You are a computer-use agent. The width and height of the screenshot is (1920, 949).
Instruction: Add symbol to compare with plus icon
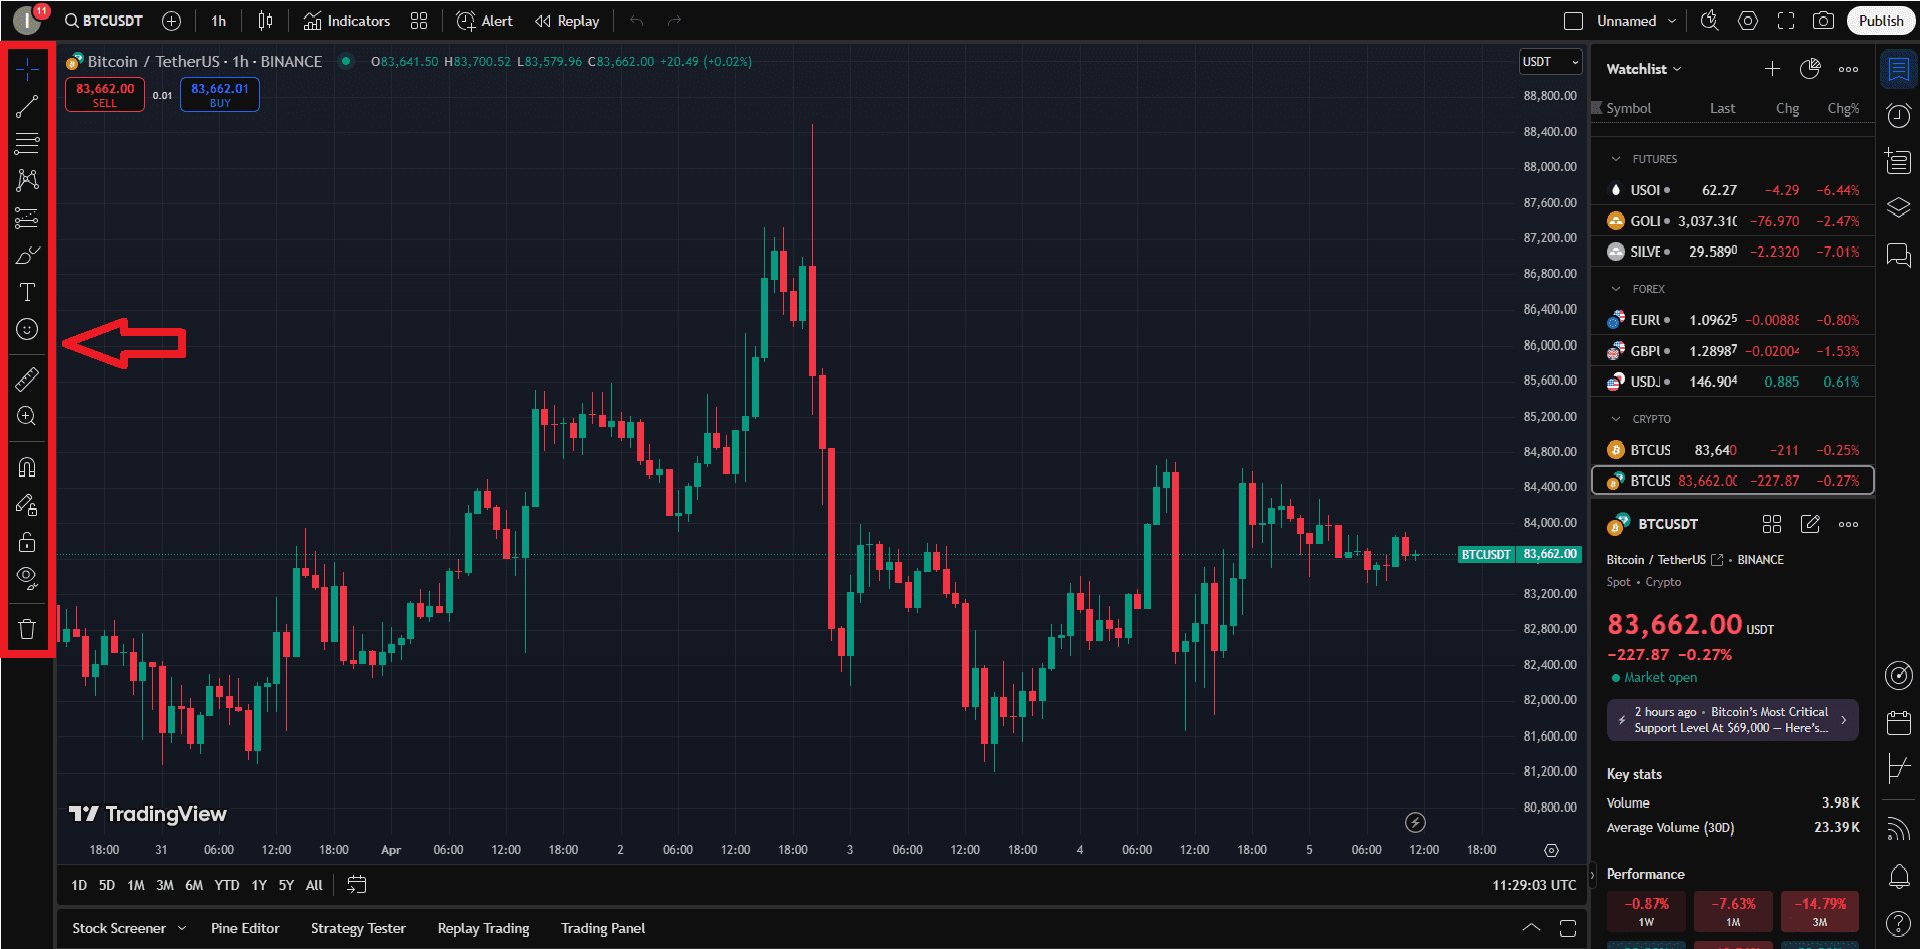click(172, 21)
